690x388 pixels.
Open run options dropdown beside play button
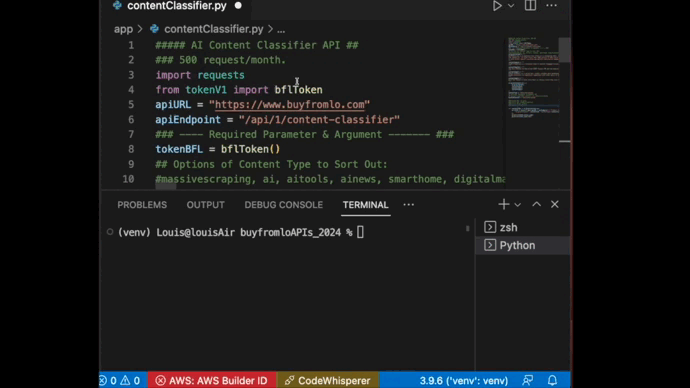tap(511, 6)
